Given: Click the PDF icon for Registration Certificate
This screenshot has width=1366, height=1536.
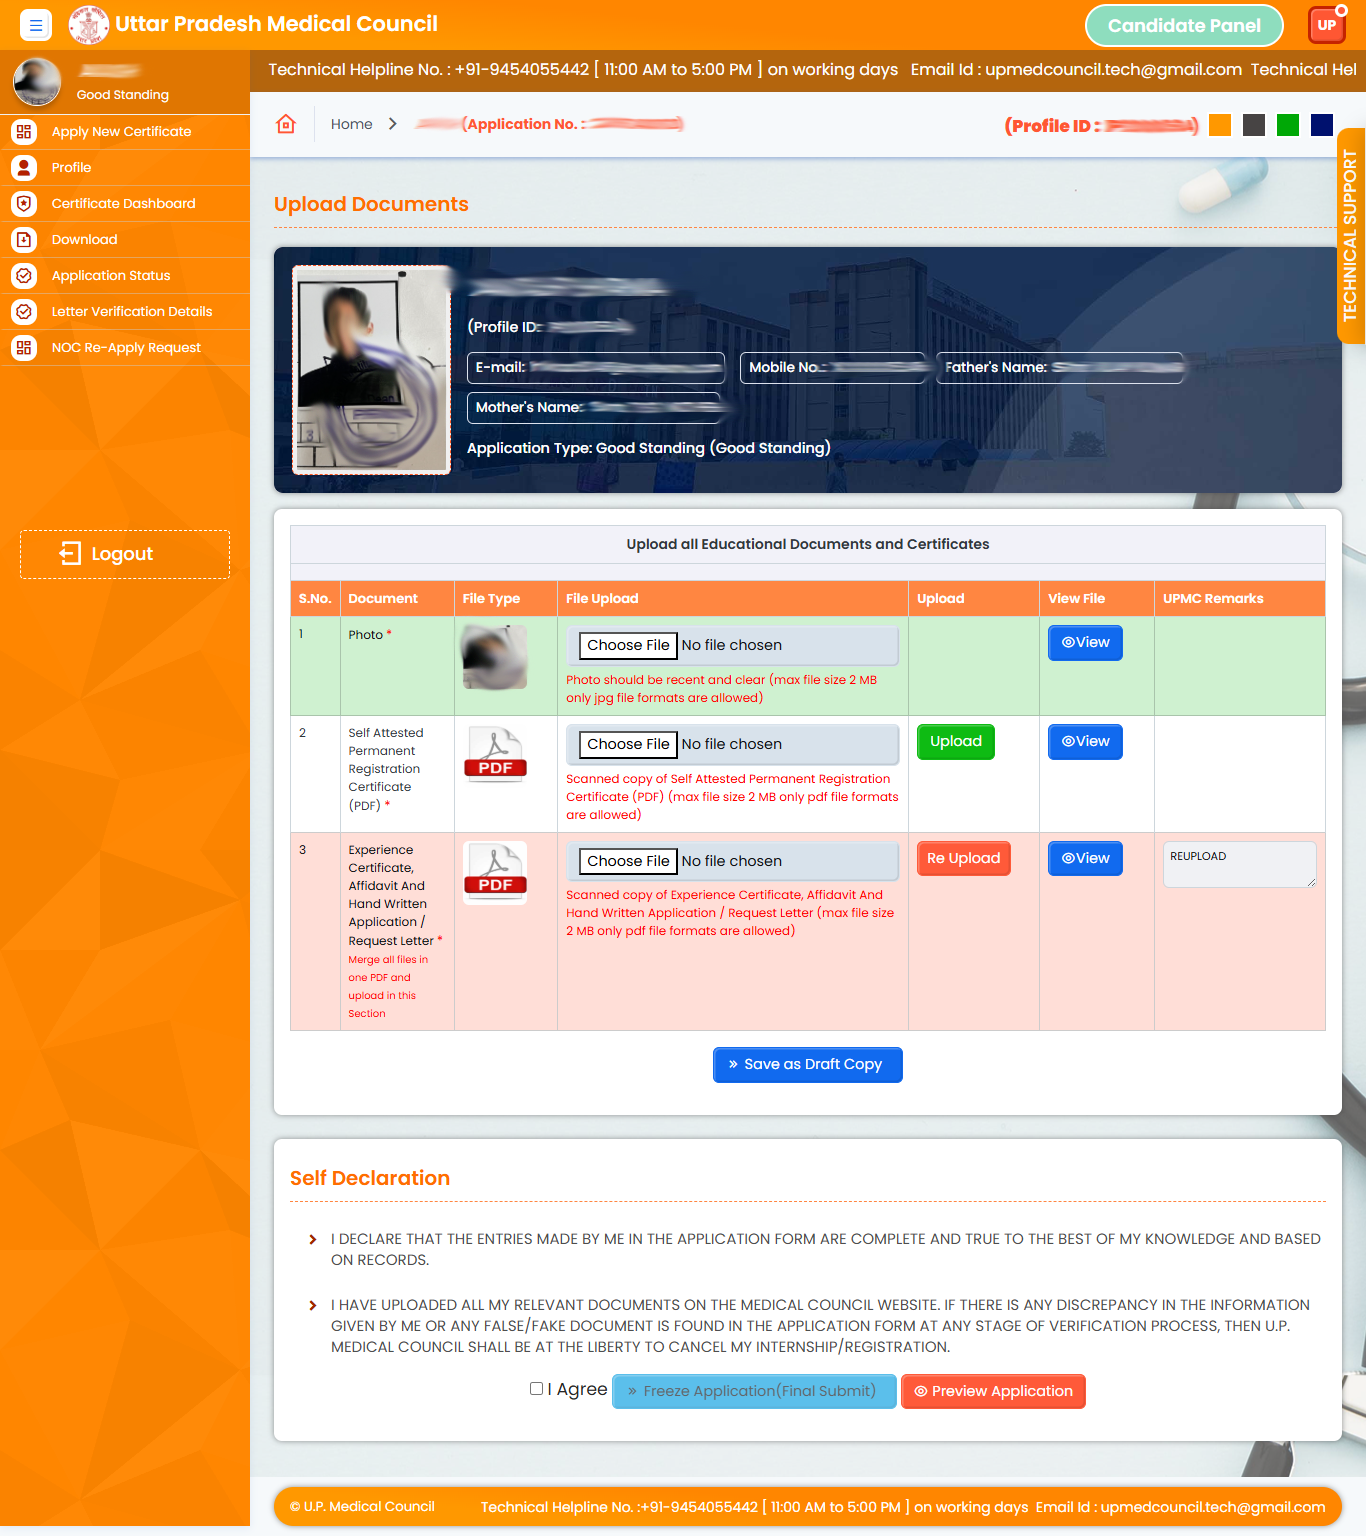Looking at the screenshot, I should pos(495,755).
